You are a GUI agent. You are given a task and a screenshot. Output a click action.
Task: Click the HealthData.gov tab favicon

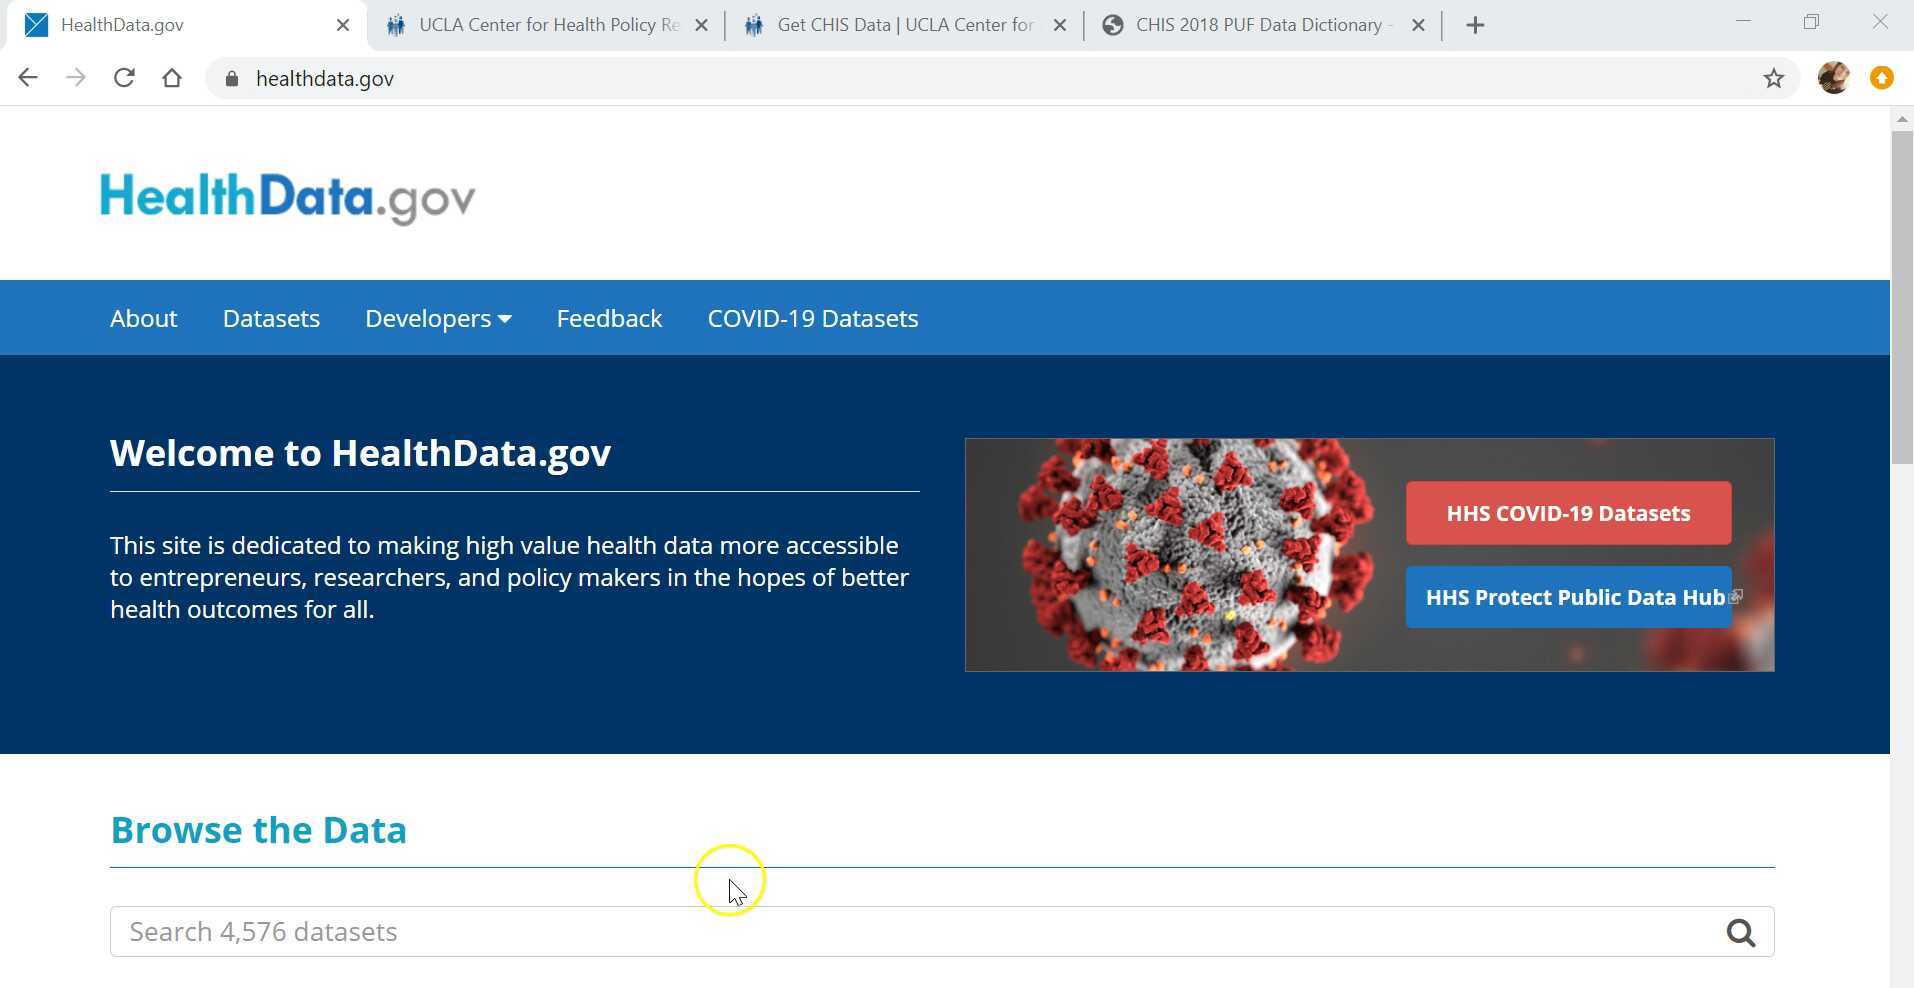36,24
